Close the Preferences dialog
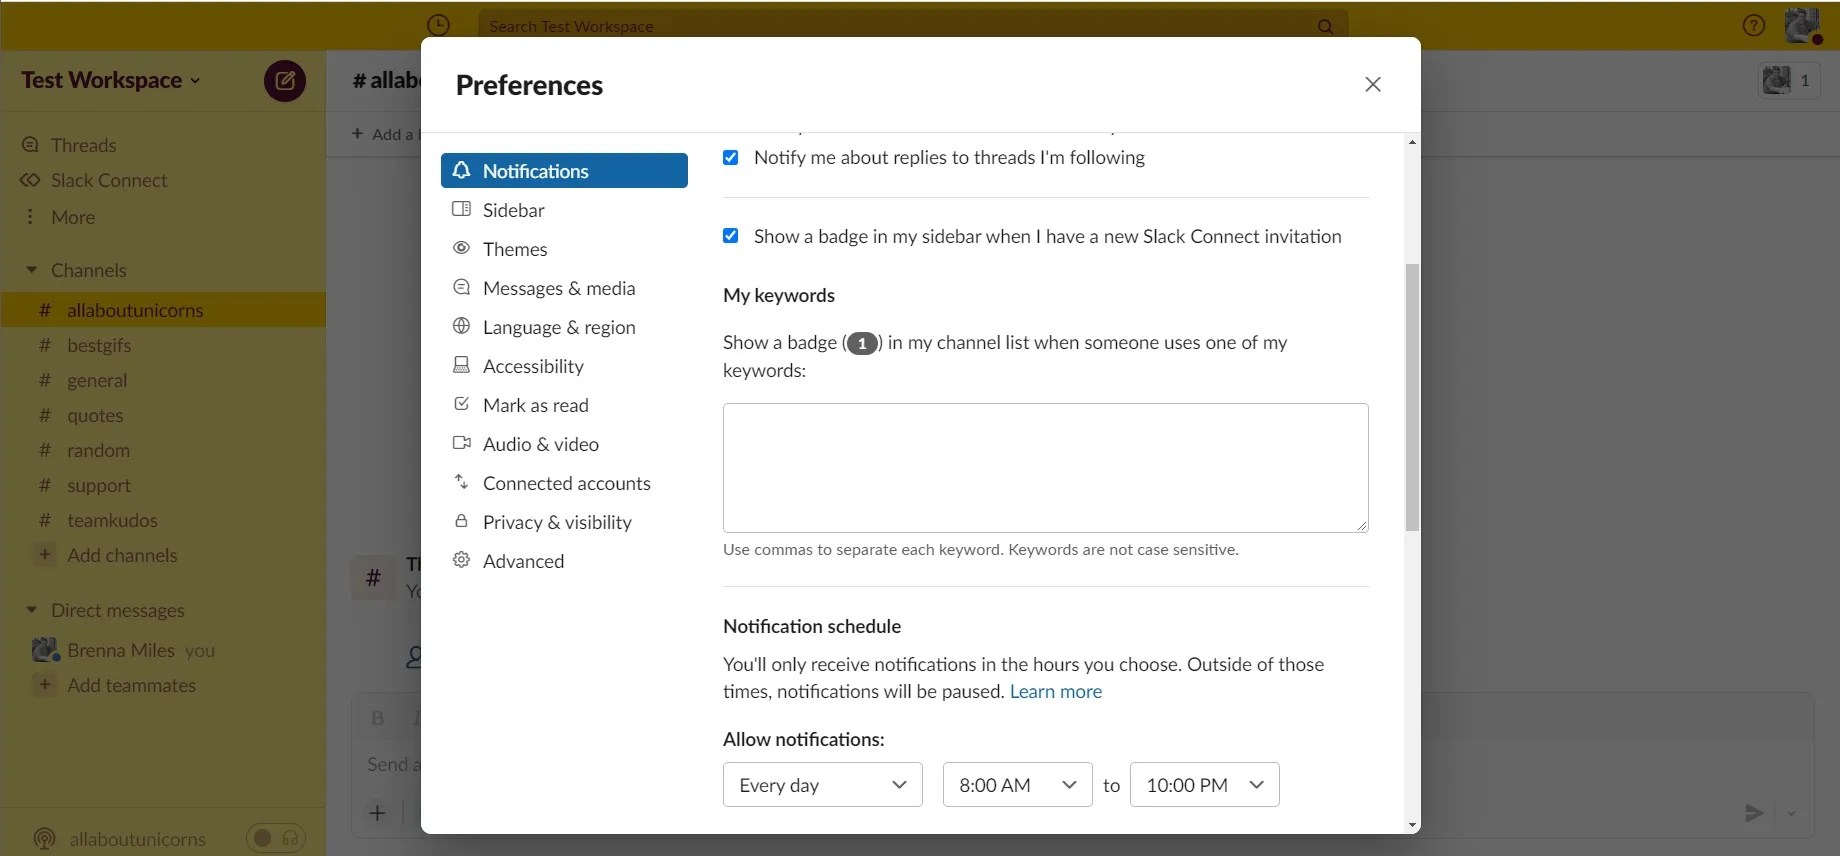Image resolution: width=1840 pixels, height=856 pixels. tap(1373, 85)
